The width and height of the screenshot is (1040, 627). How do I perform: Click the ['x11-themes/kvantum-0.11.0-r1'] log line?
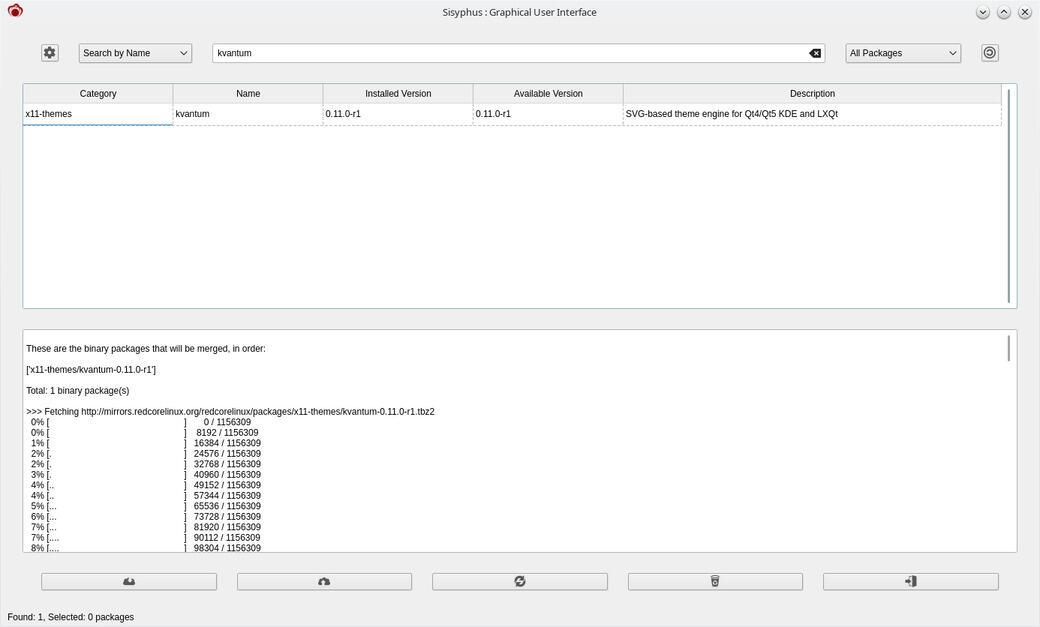click(x=91, y=370)
